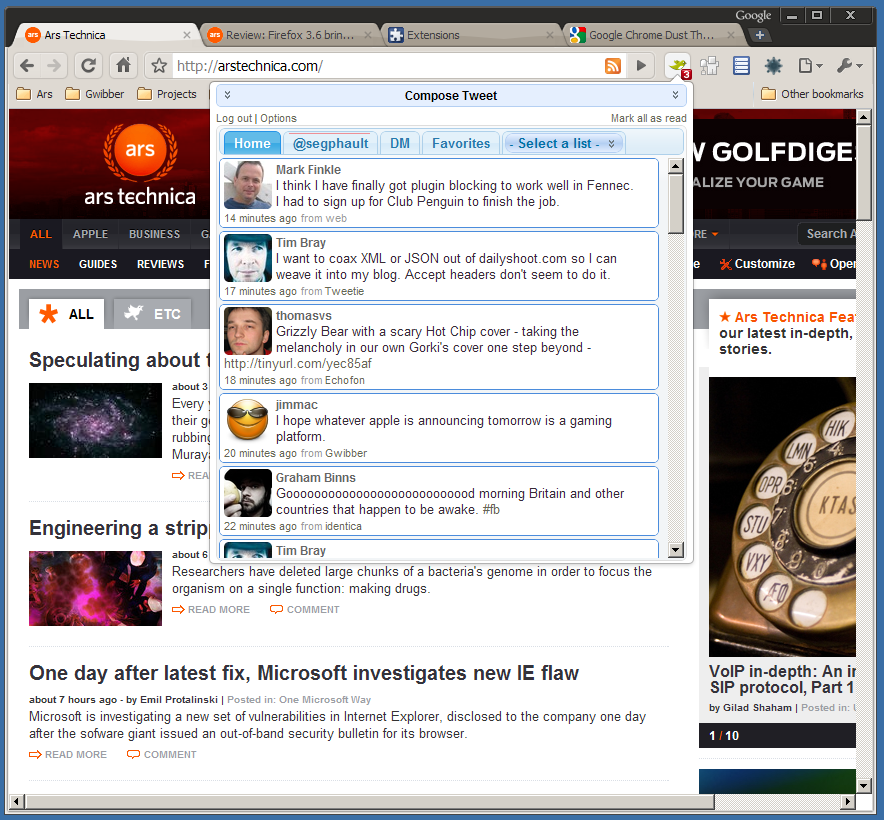Open the Twitter bird extension icon
Screen dimensions: 884x820
678,67
